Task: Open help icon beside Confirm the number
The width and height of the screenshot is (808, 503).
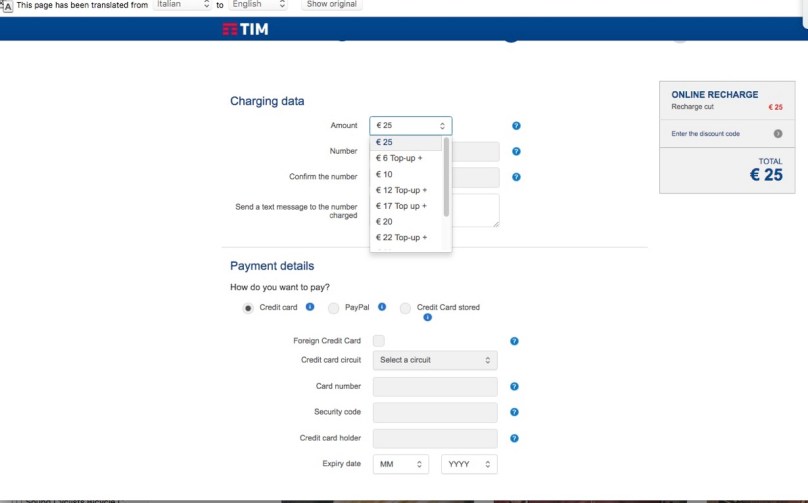Action: tap(516, 177)
